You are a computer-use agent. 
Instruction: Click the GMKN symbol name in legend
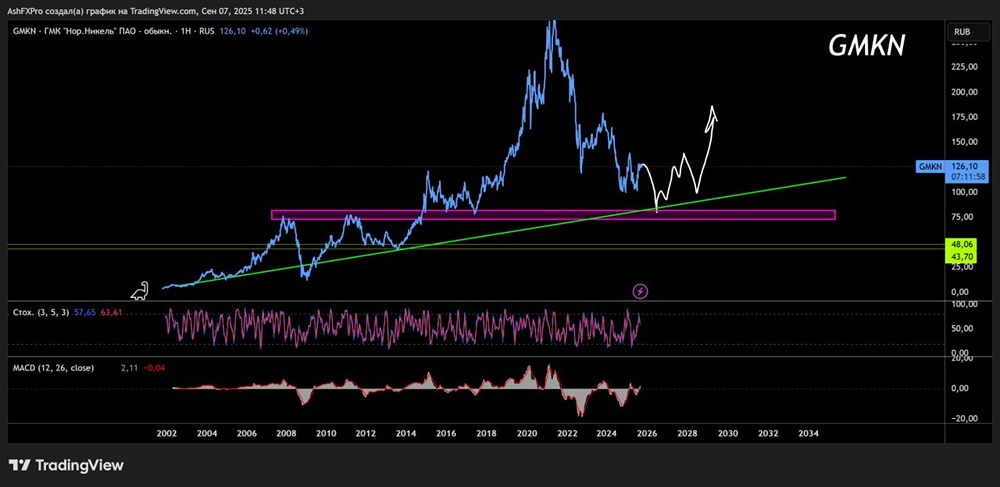24,31
